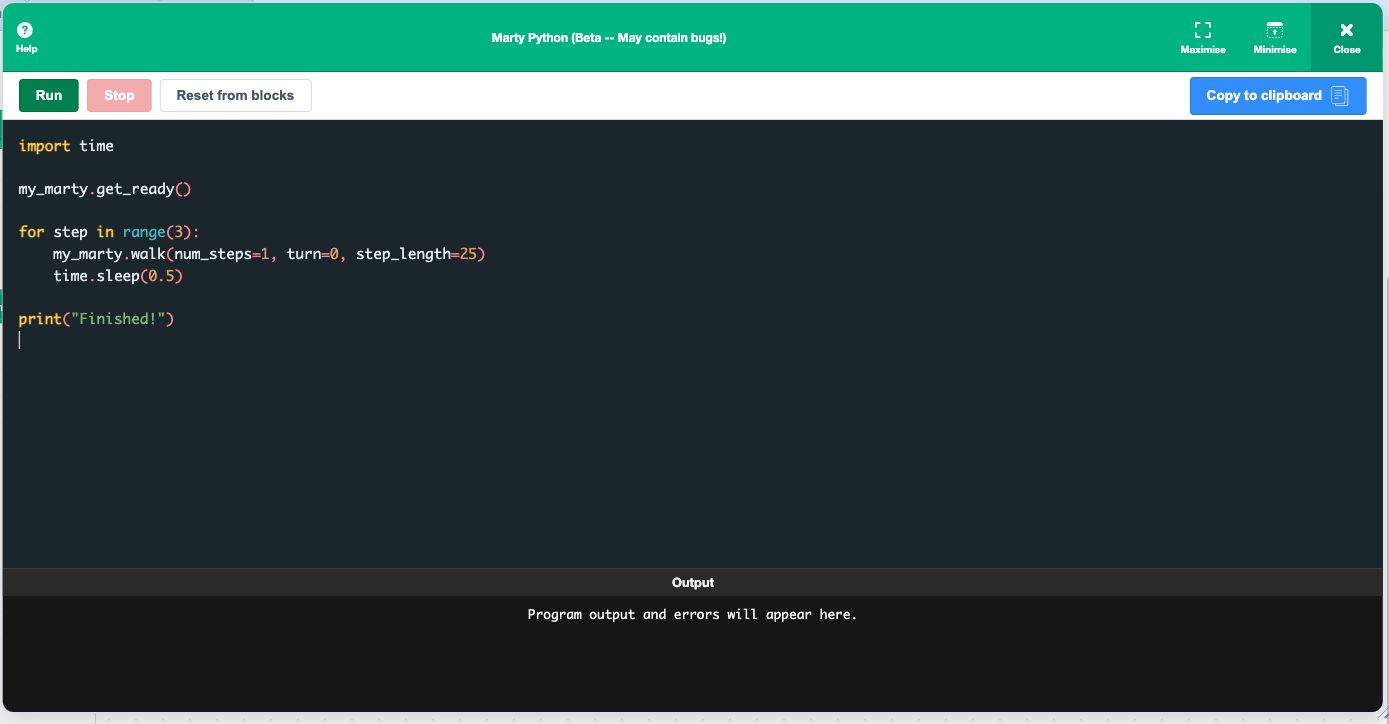Close the Marty Python editor

1346,38
